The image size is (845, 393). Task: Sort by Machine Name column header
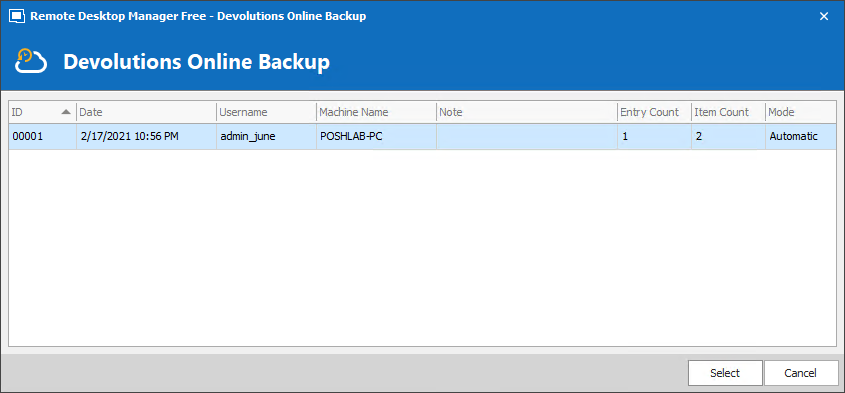376,112
